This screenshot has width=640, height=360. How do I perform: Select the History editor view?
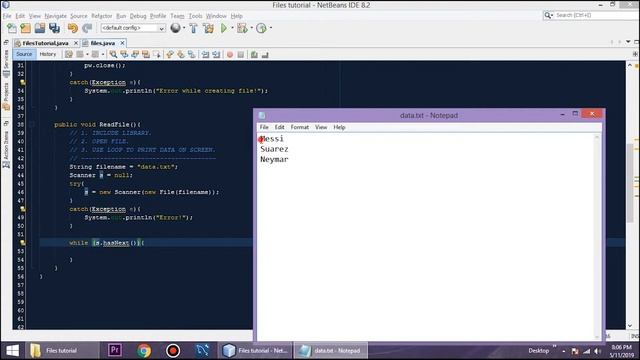click(48, 54)
